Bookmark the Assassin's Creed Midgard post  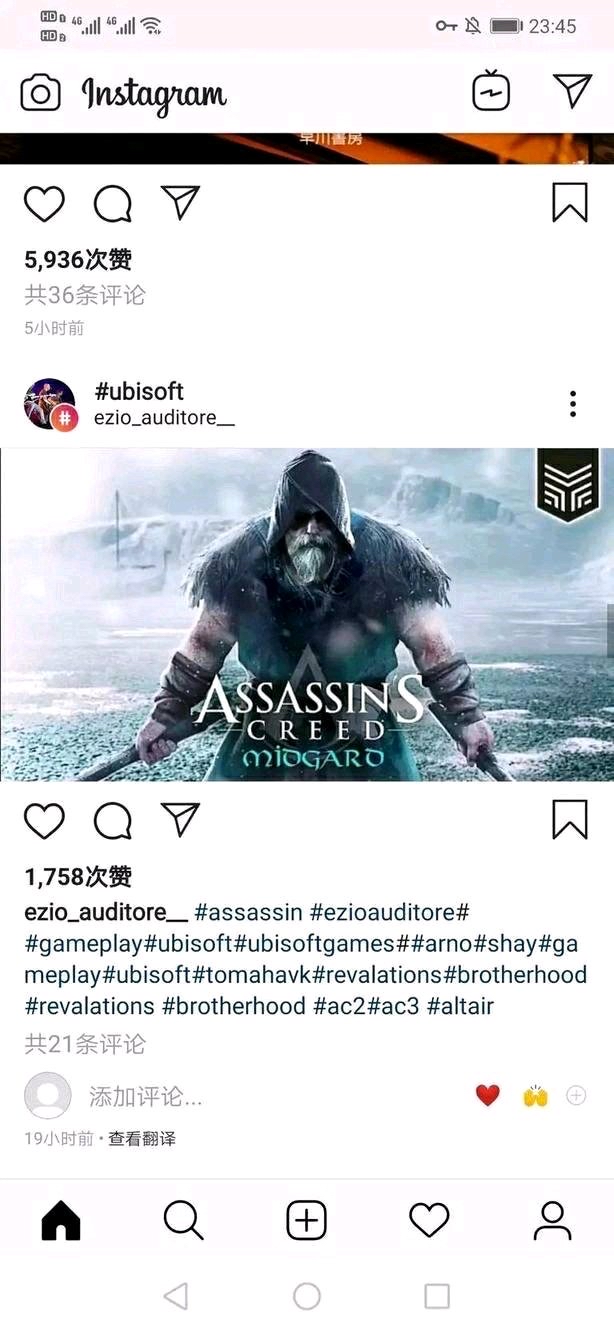click(570, 820)
